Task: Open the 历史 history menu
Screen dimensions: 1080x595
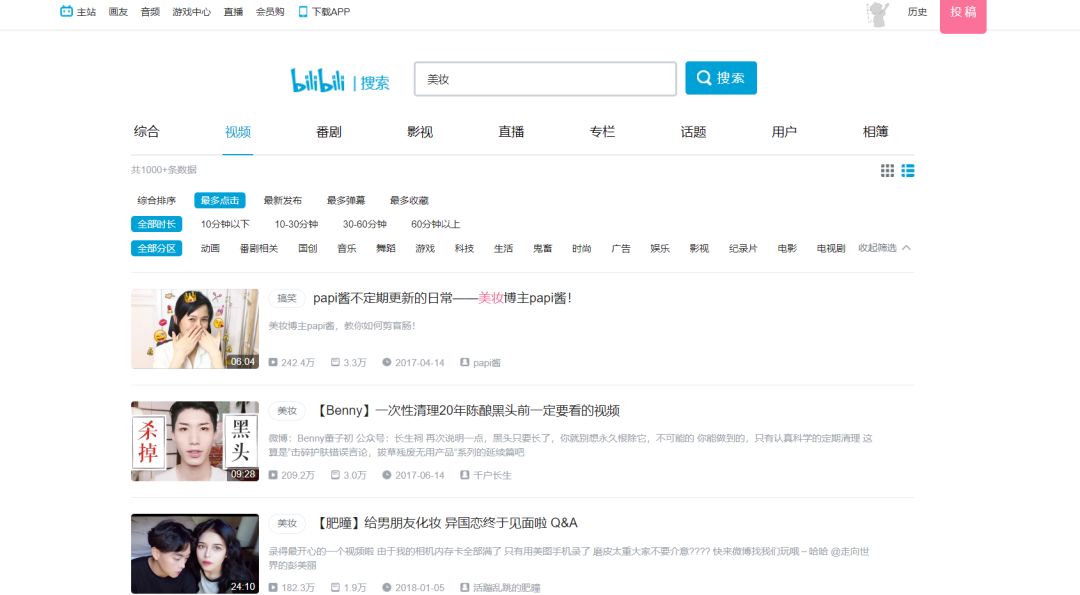Action: pos(917,12)
